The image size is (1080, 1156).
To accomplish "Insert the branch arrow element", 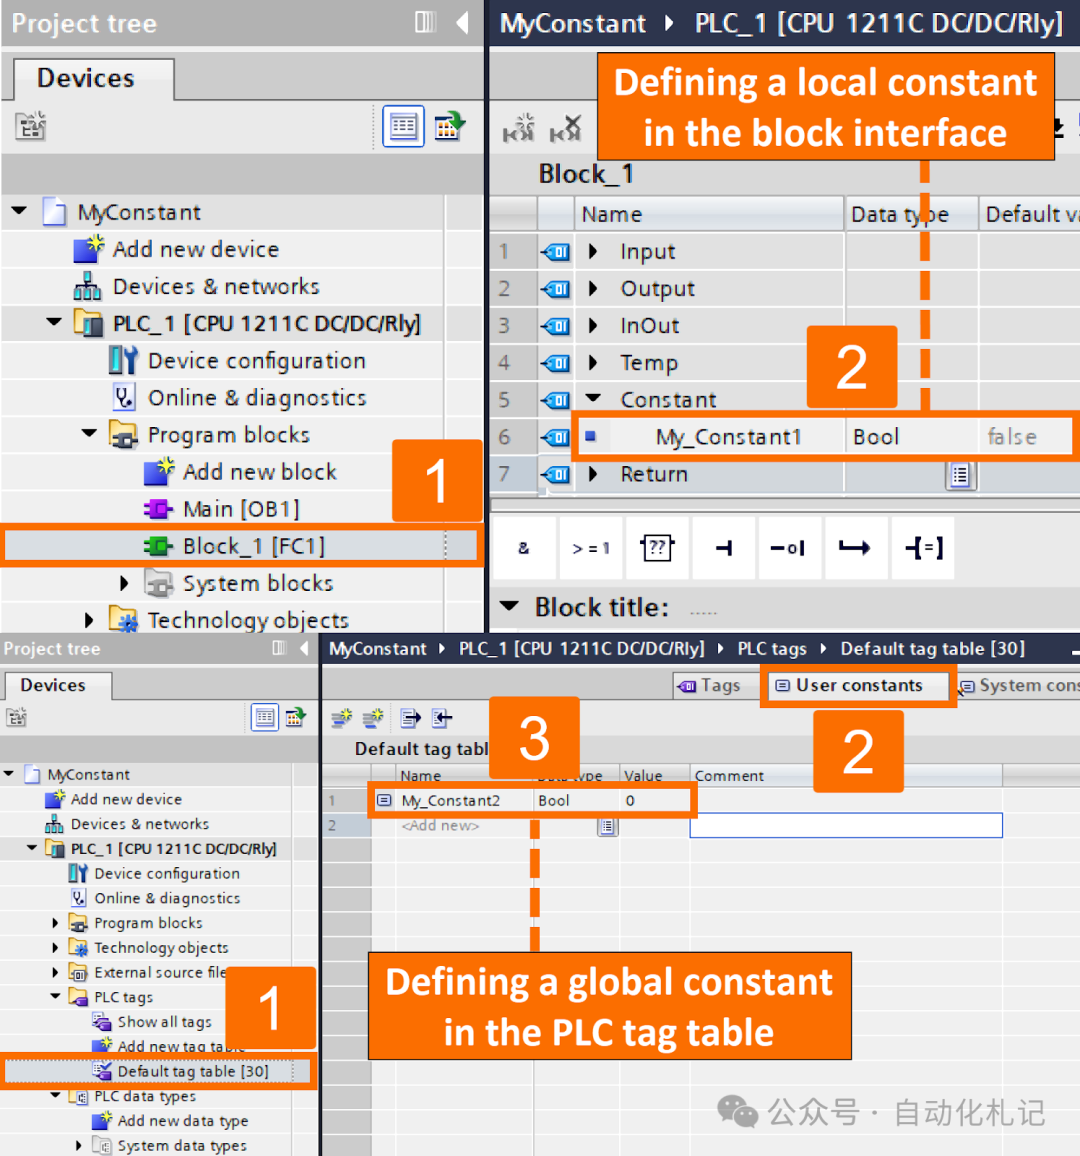I will [855, 548].
